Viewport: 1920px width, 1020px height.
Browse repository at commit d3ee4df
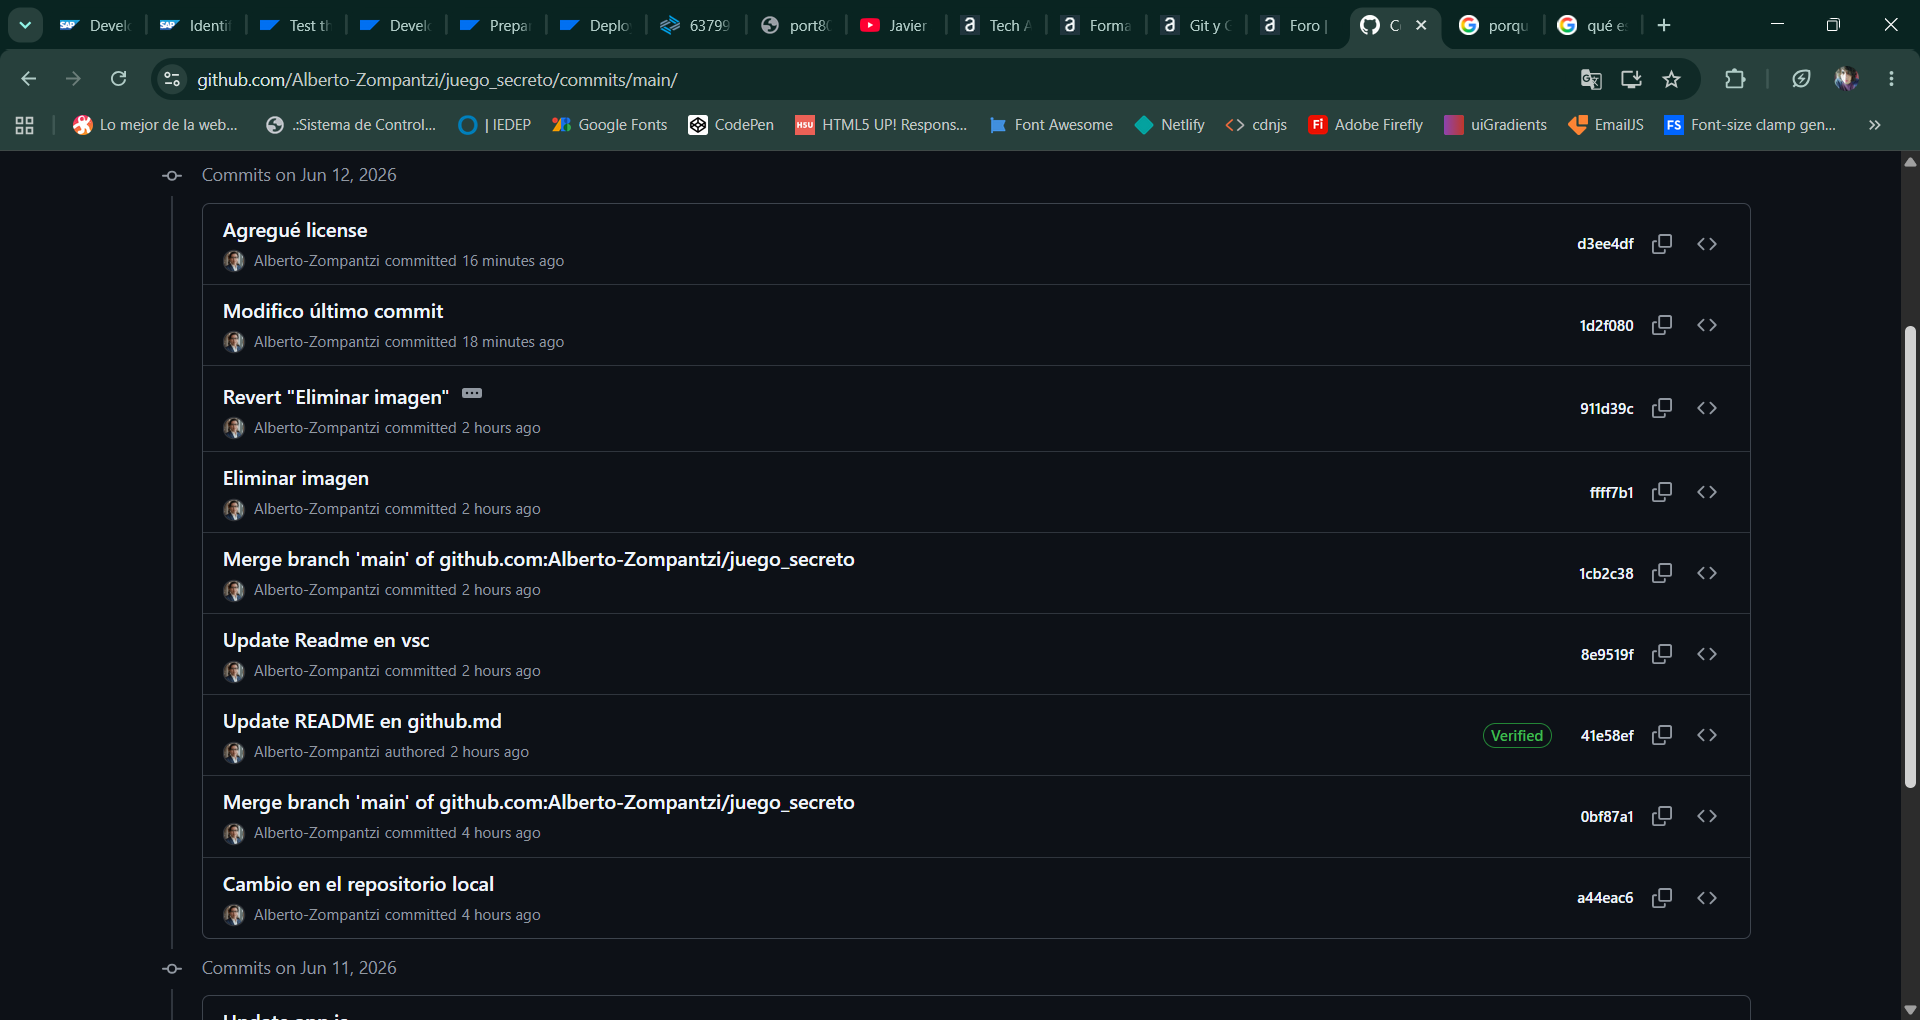pos(1707,244)
